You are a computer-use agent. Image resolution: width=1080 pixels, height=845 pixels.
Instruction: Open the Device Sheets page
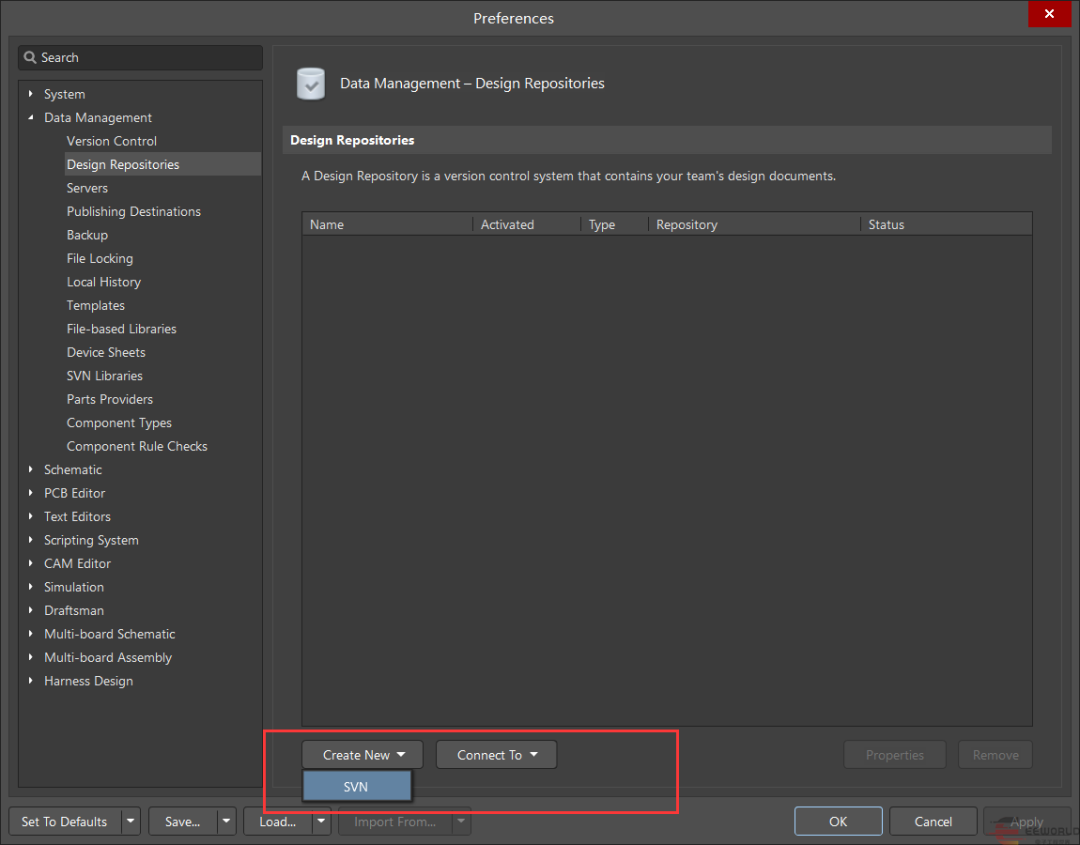(x=106, y=352)
